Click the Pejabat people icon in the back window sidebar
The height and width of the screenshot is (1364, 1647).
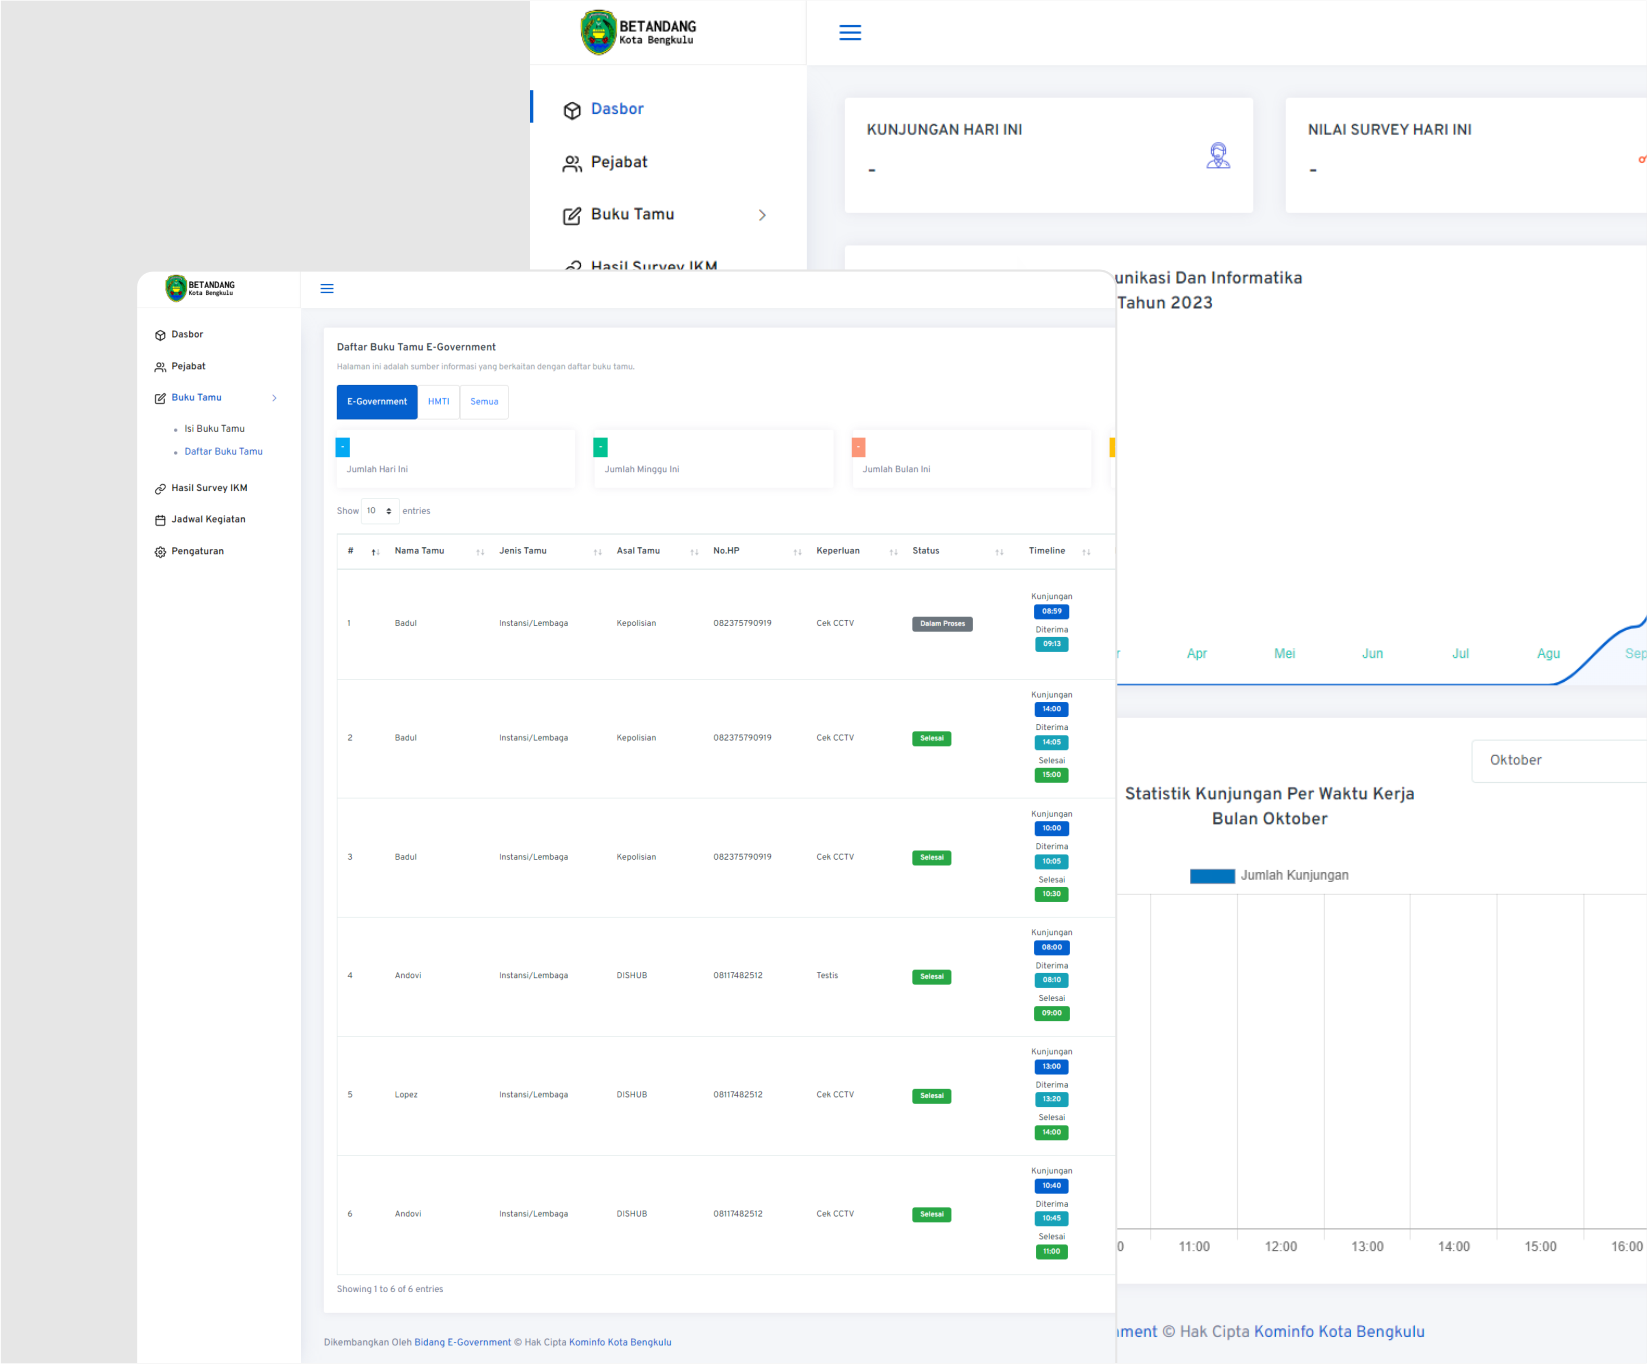point(572,164)
